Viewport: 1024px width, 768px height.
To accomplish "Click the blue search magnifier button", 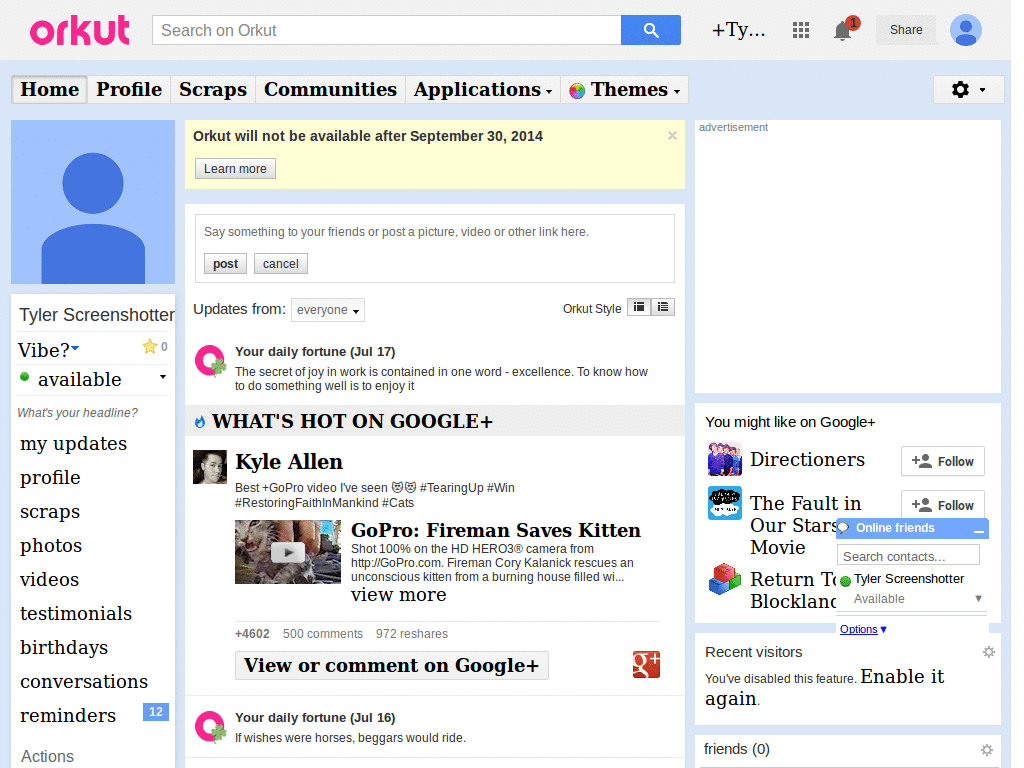I will click(650, 30).
